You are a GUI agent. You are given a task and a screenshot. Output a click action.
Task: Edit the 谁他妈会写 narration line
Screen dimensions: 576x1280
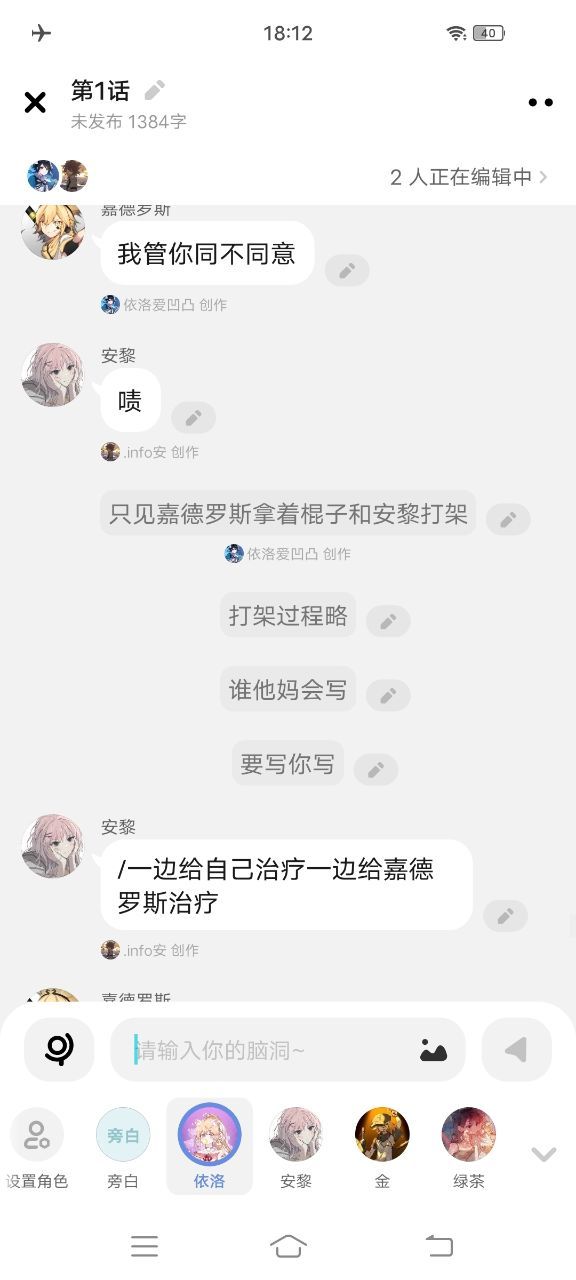coord(388,695)
